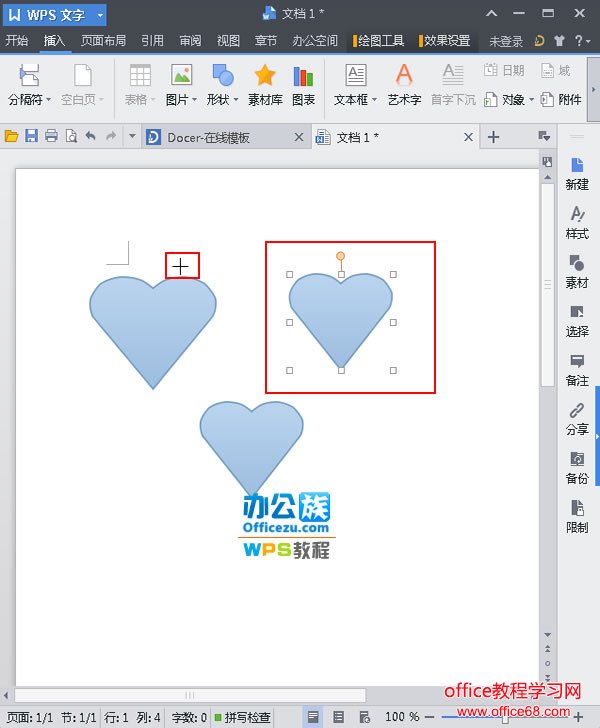Redo the action
Screen dimensions: 600x728
coord(111,136)
